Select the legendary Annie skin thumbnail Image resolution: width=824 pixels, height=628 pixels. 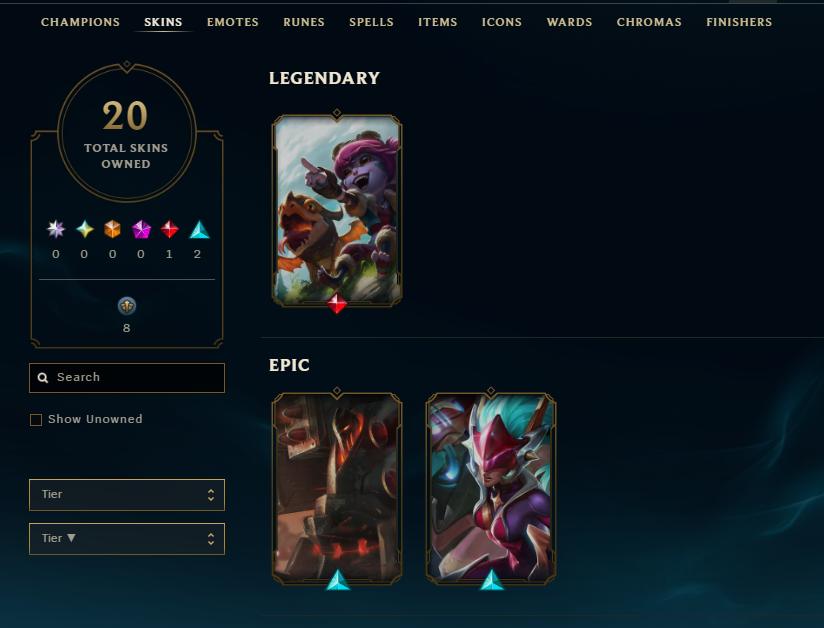tap(337, 210)
